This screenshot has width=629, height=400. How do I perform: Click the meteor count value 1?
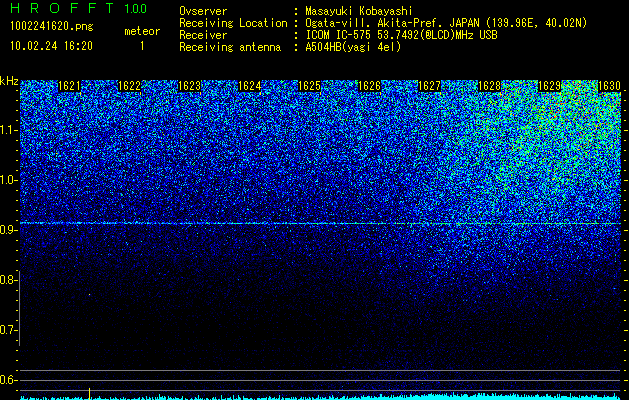coord(142,46)
